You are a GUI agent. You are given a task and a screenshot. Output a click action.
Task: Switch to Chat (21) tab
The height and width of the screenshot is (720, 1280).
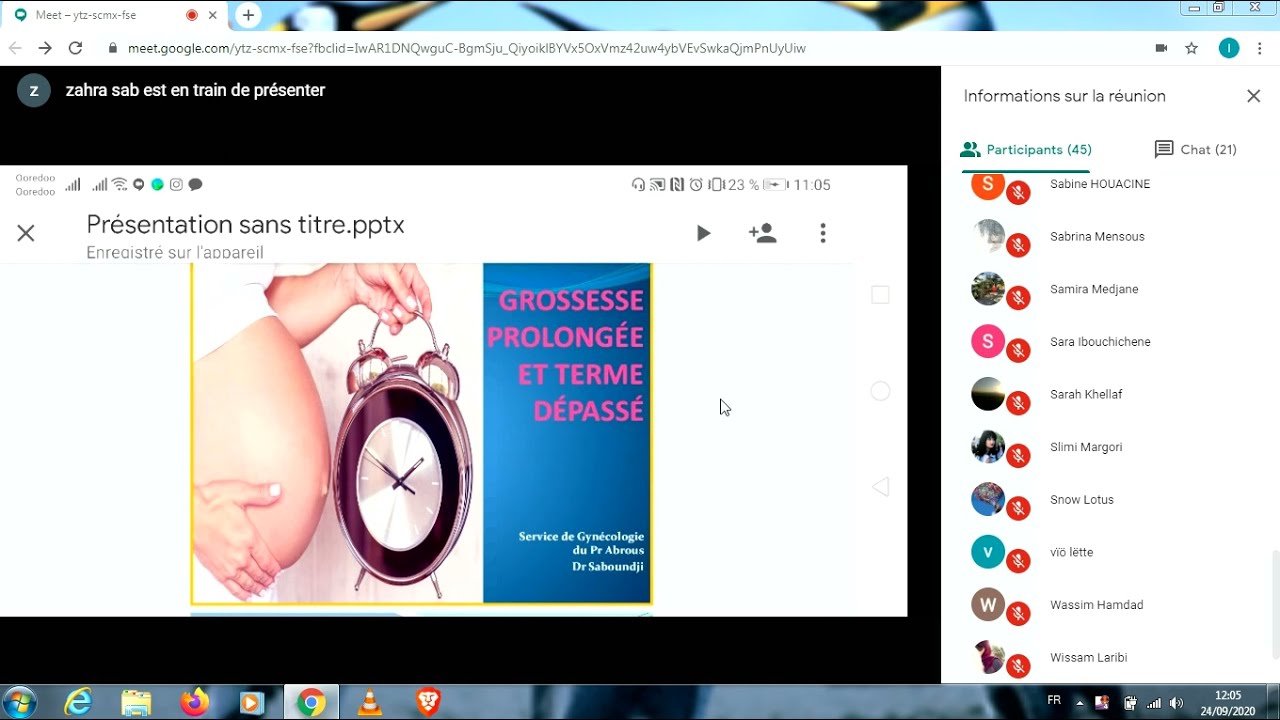coord(1195,150)
